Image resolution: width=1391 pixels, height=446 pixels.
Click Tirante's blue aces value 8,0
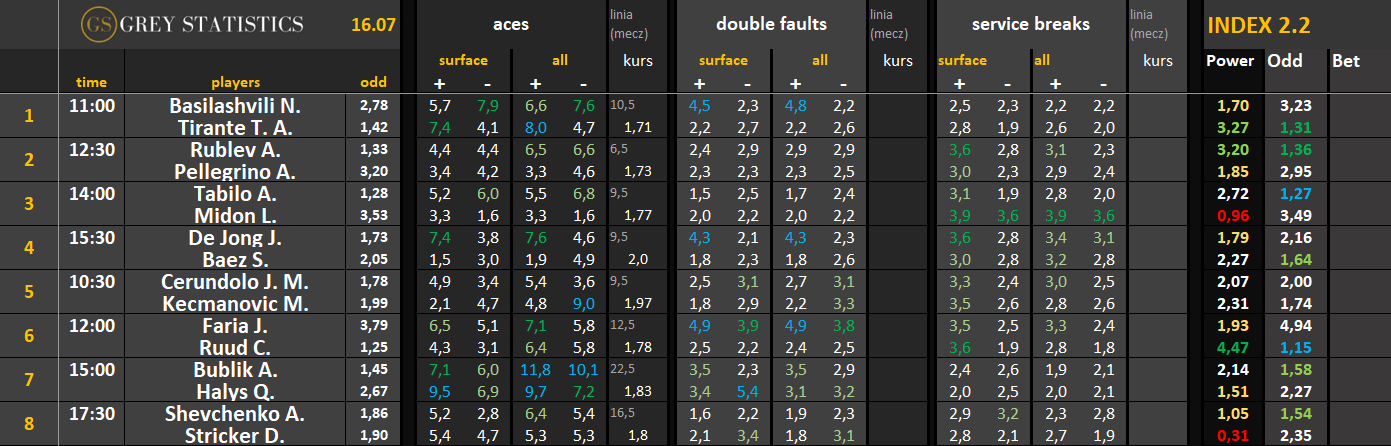(535, 127)
